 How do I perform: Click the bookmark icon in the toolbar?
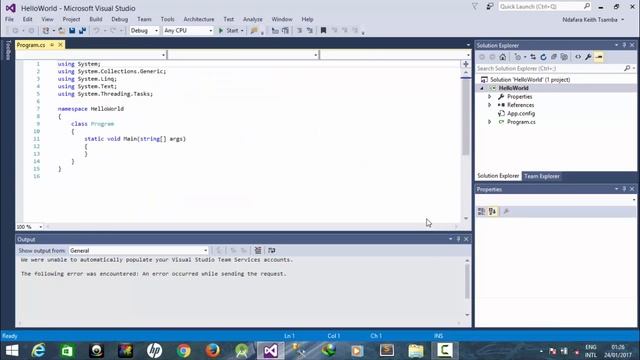pos(323,31)
